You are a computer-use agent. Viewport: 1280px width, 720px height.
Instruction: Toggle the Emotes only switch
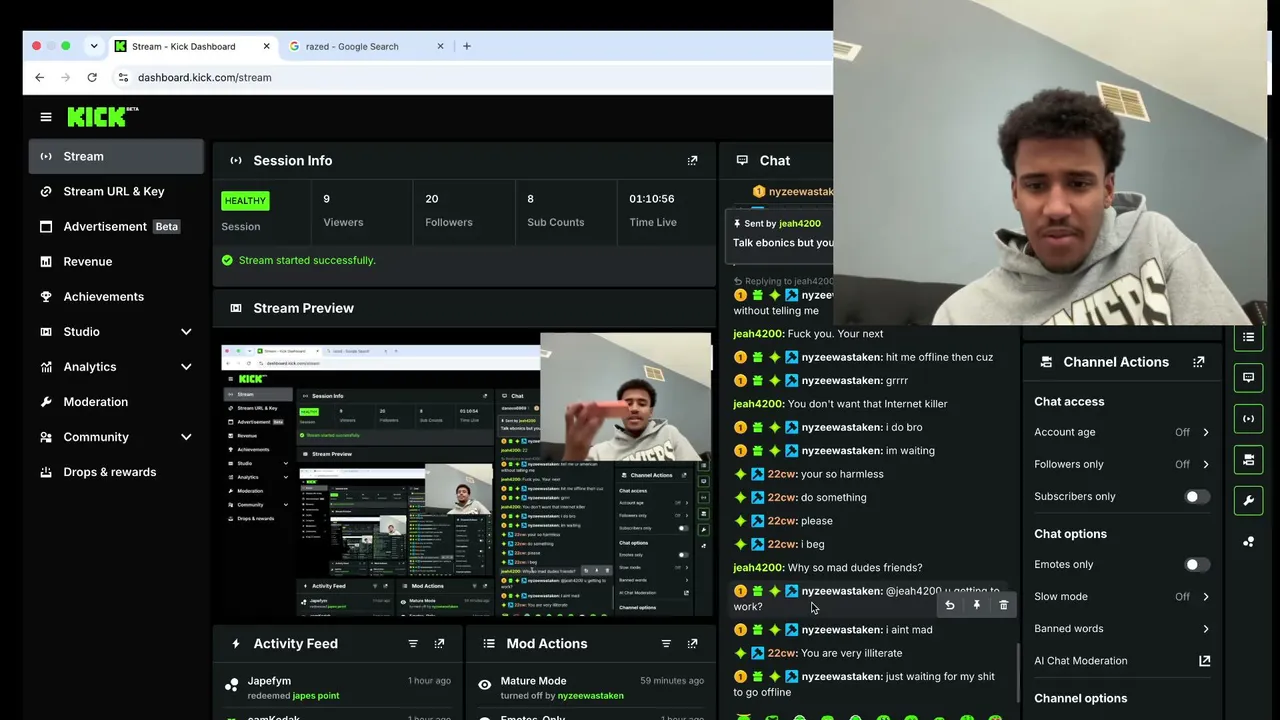pyautogui.click(x=1196, y=565)
